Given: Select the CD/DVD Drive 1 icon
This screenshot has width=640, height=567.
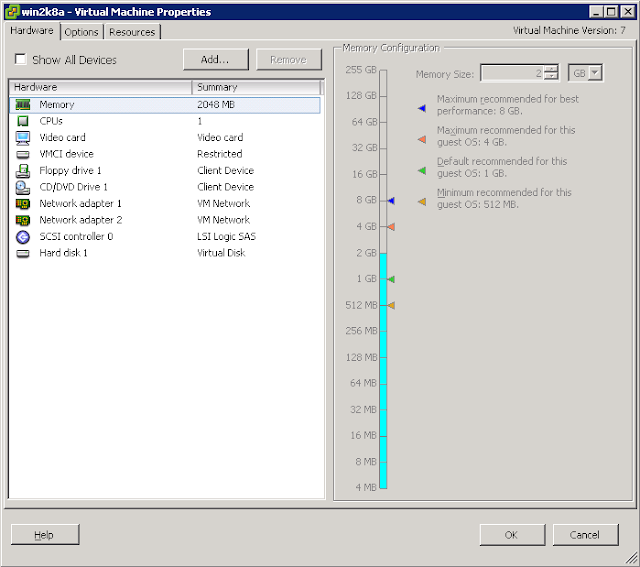Looking at the screenshot, I should click(x=23, y=187).
